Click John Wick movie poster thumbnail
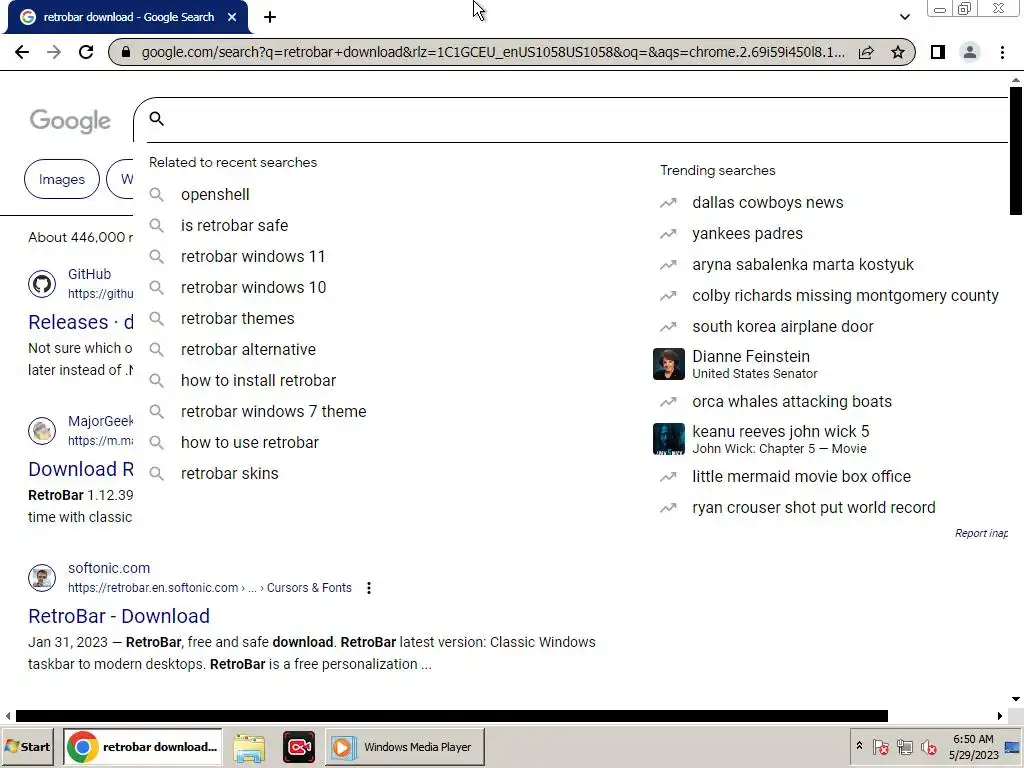This screenshot has width=1024, height=768. [669, 439]
